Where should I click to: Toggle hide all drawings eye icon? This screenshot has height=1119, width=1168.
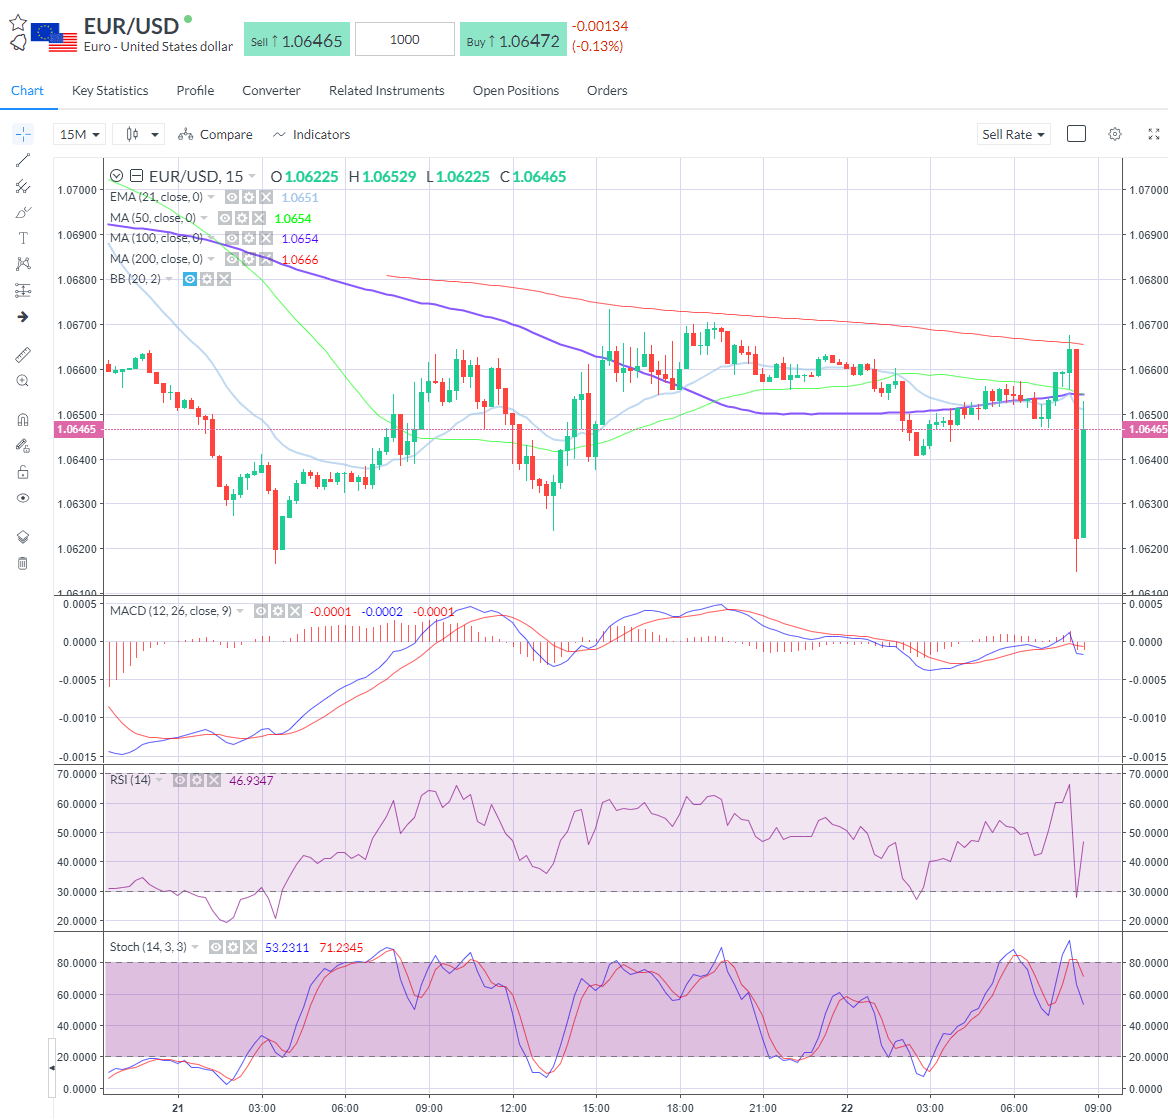coord(23,498)
